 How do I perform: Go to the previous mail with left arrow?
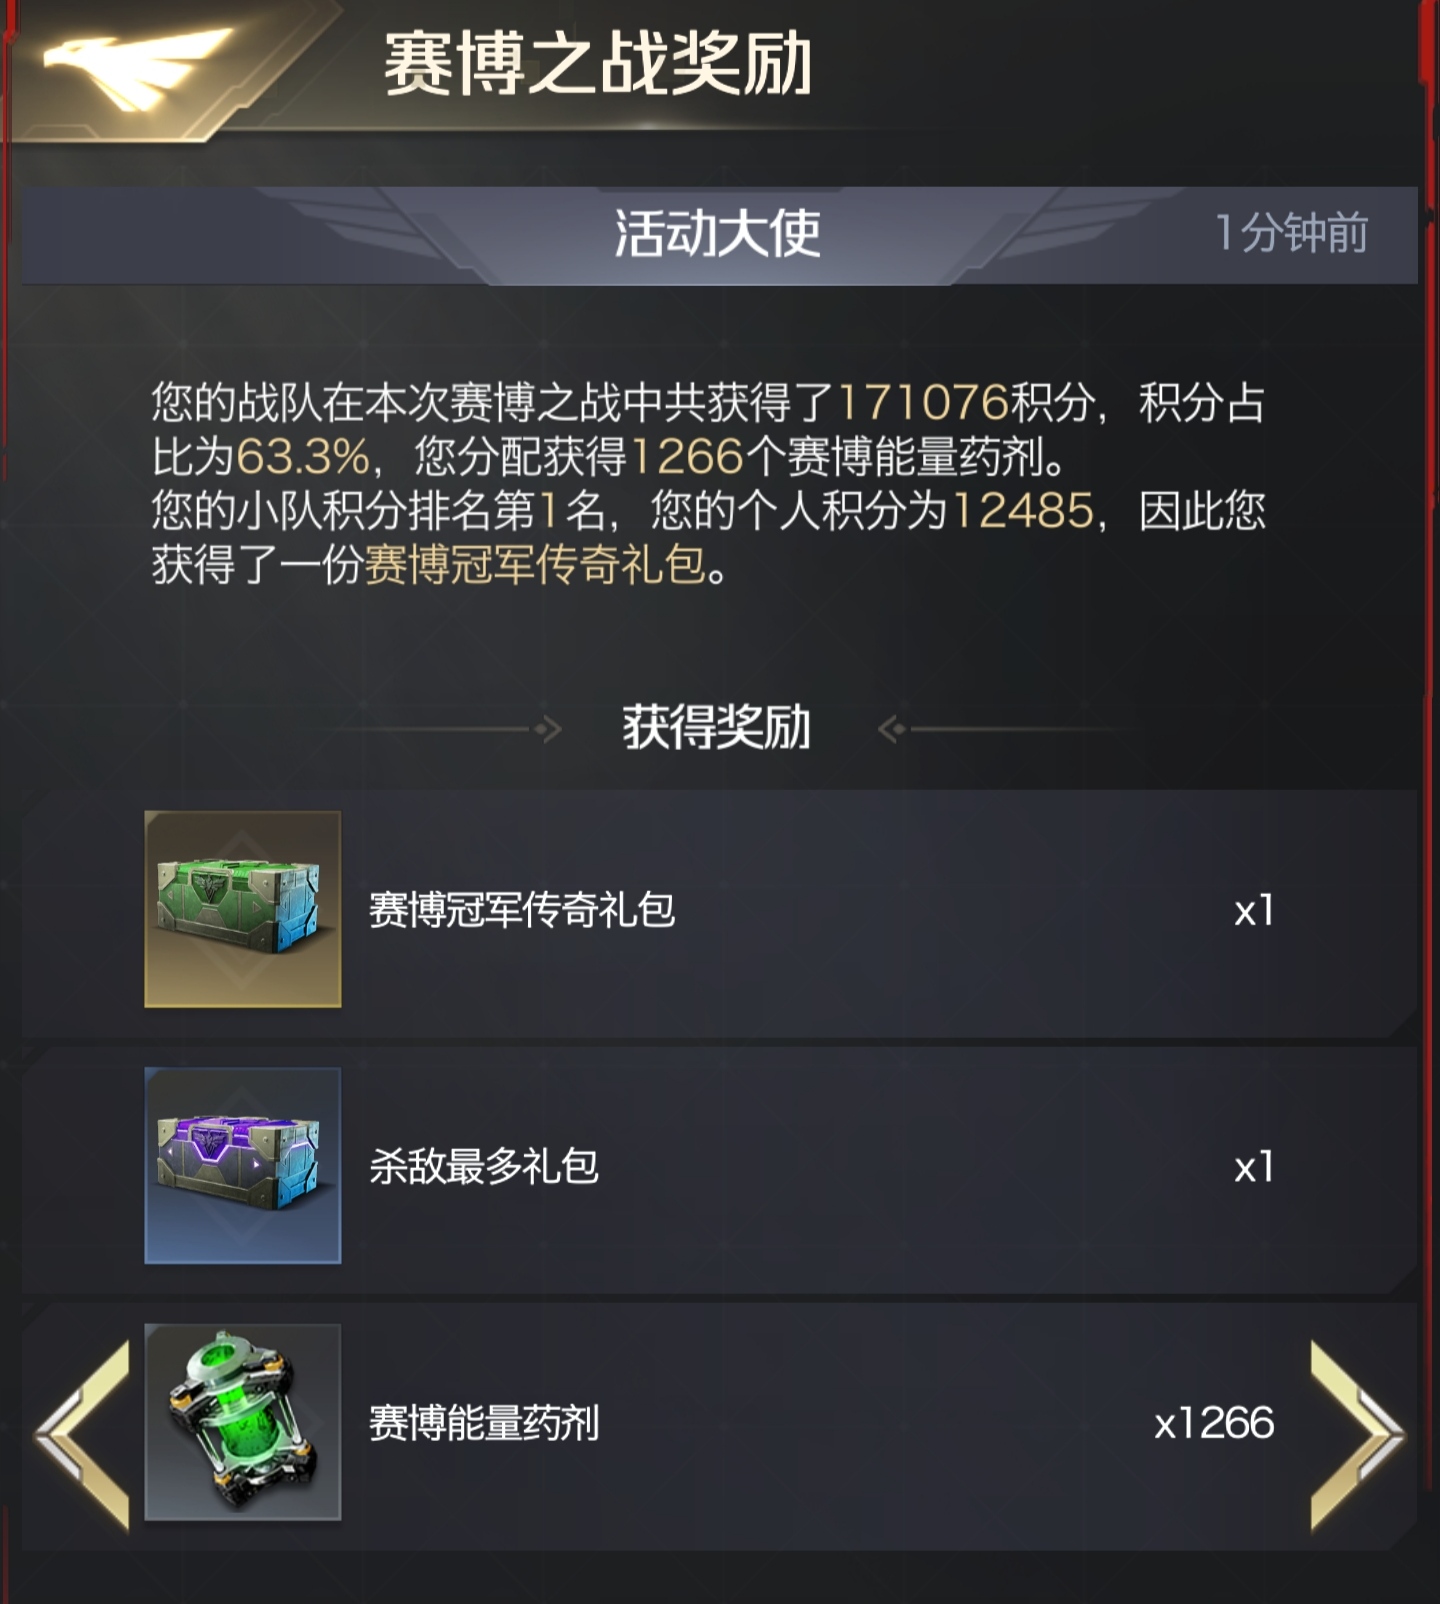[83, 1435]
